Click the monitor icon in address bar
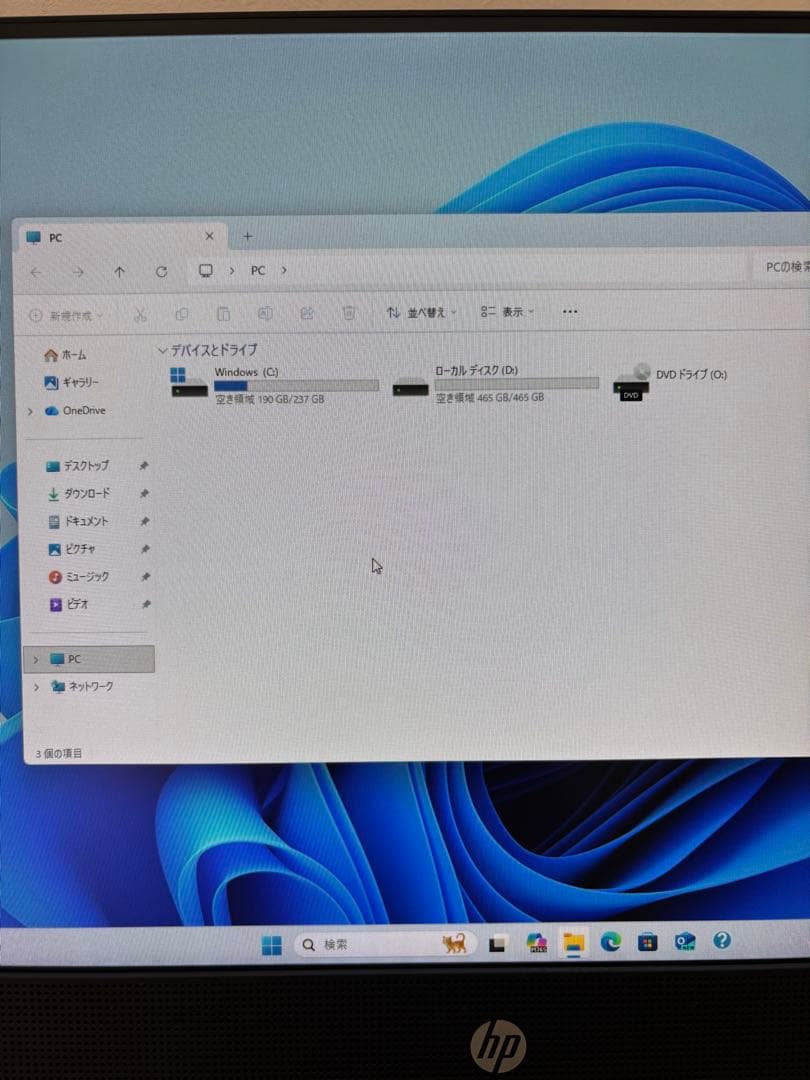The image size is (810, 1080). [205, 271]
